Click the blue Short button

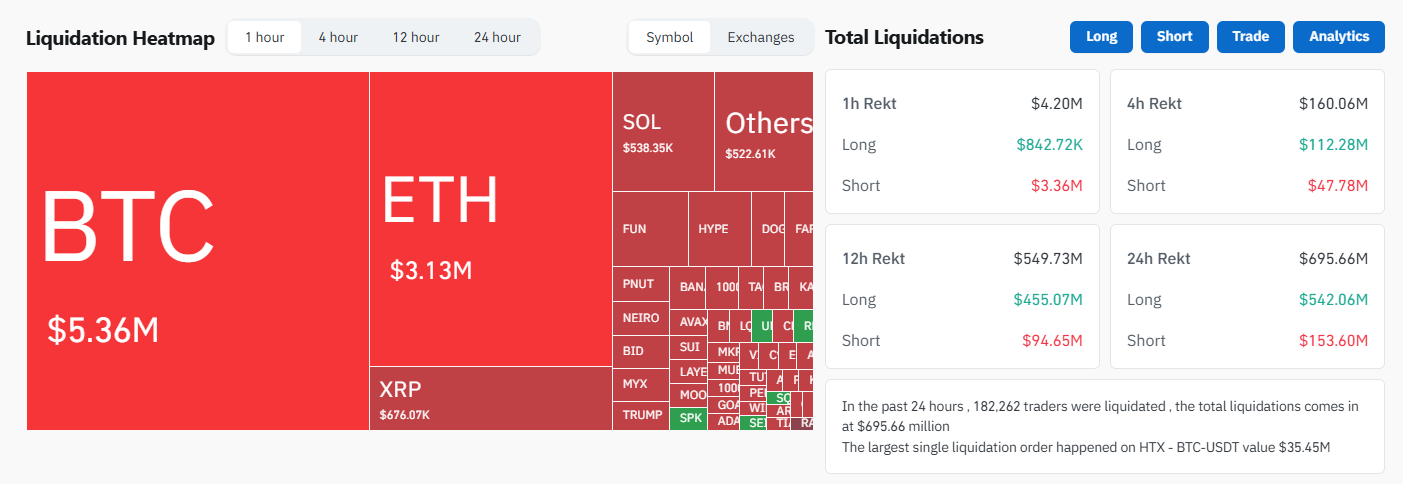pyautogui.click(x=1174, y=36)
